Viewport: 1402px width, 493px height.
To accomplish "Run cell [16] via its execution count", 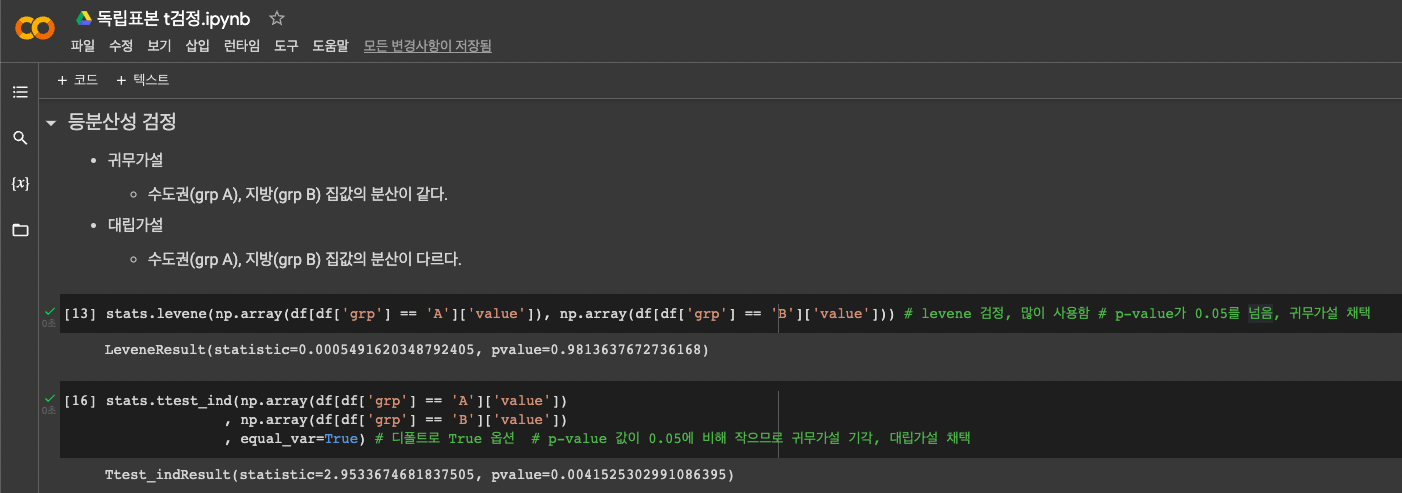I will click(80, 400).
